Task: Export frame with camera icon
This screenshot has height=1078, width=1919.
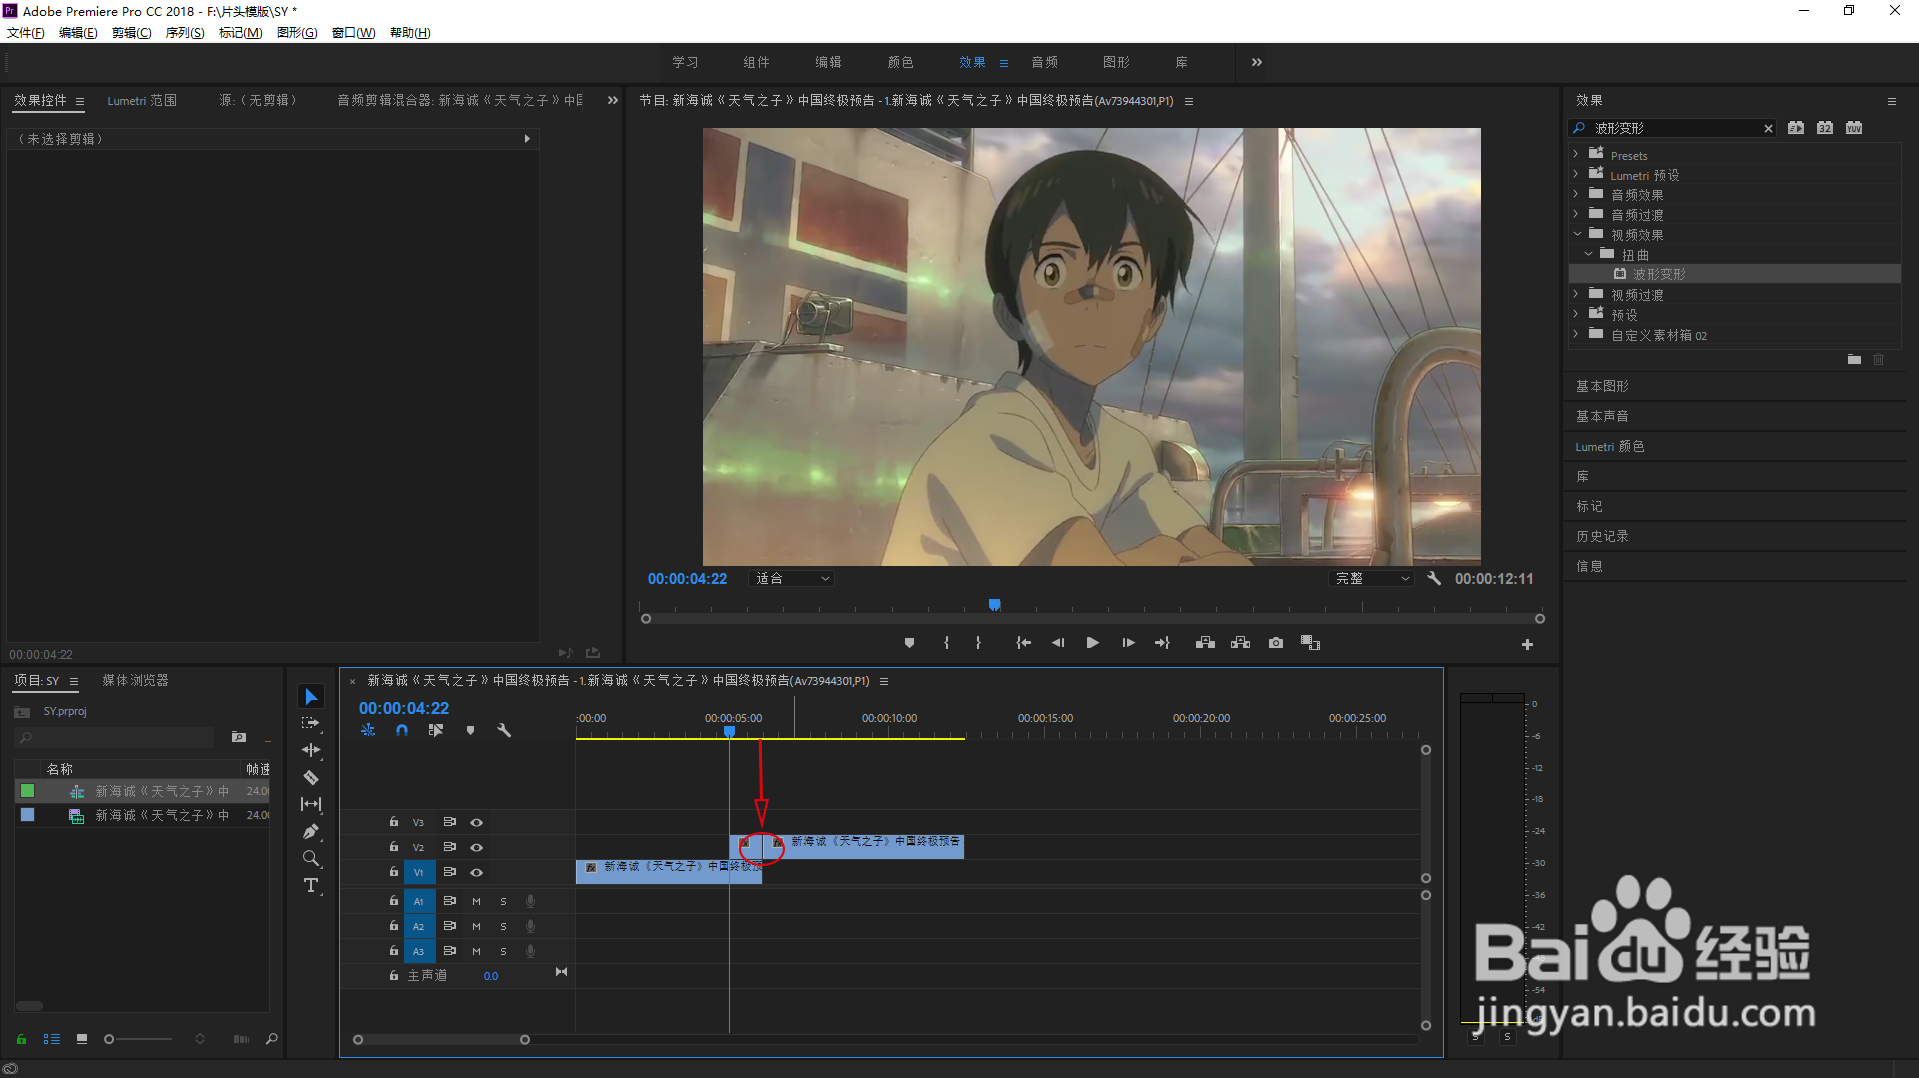Action: (x=1276, y=643)
